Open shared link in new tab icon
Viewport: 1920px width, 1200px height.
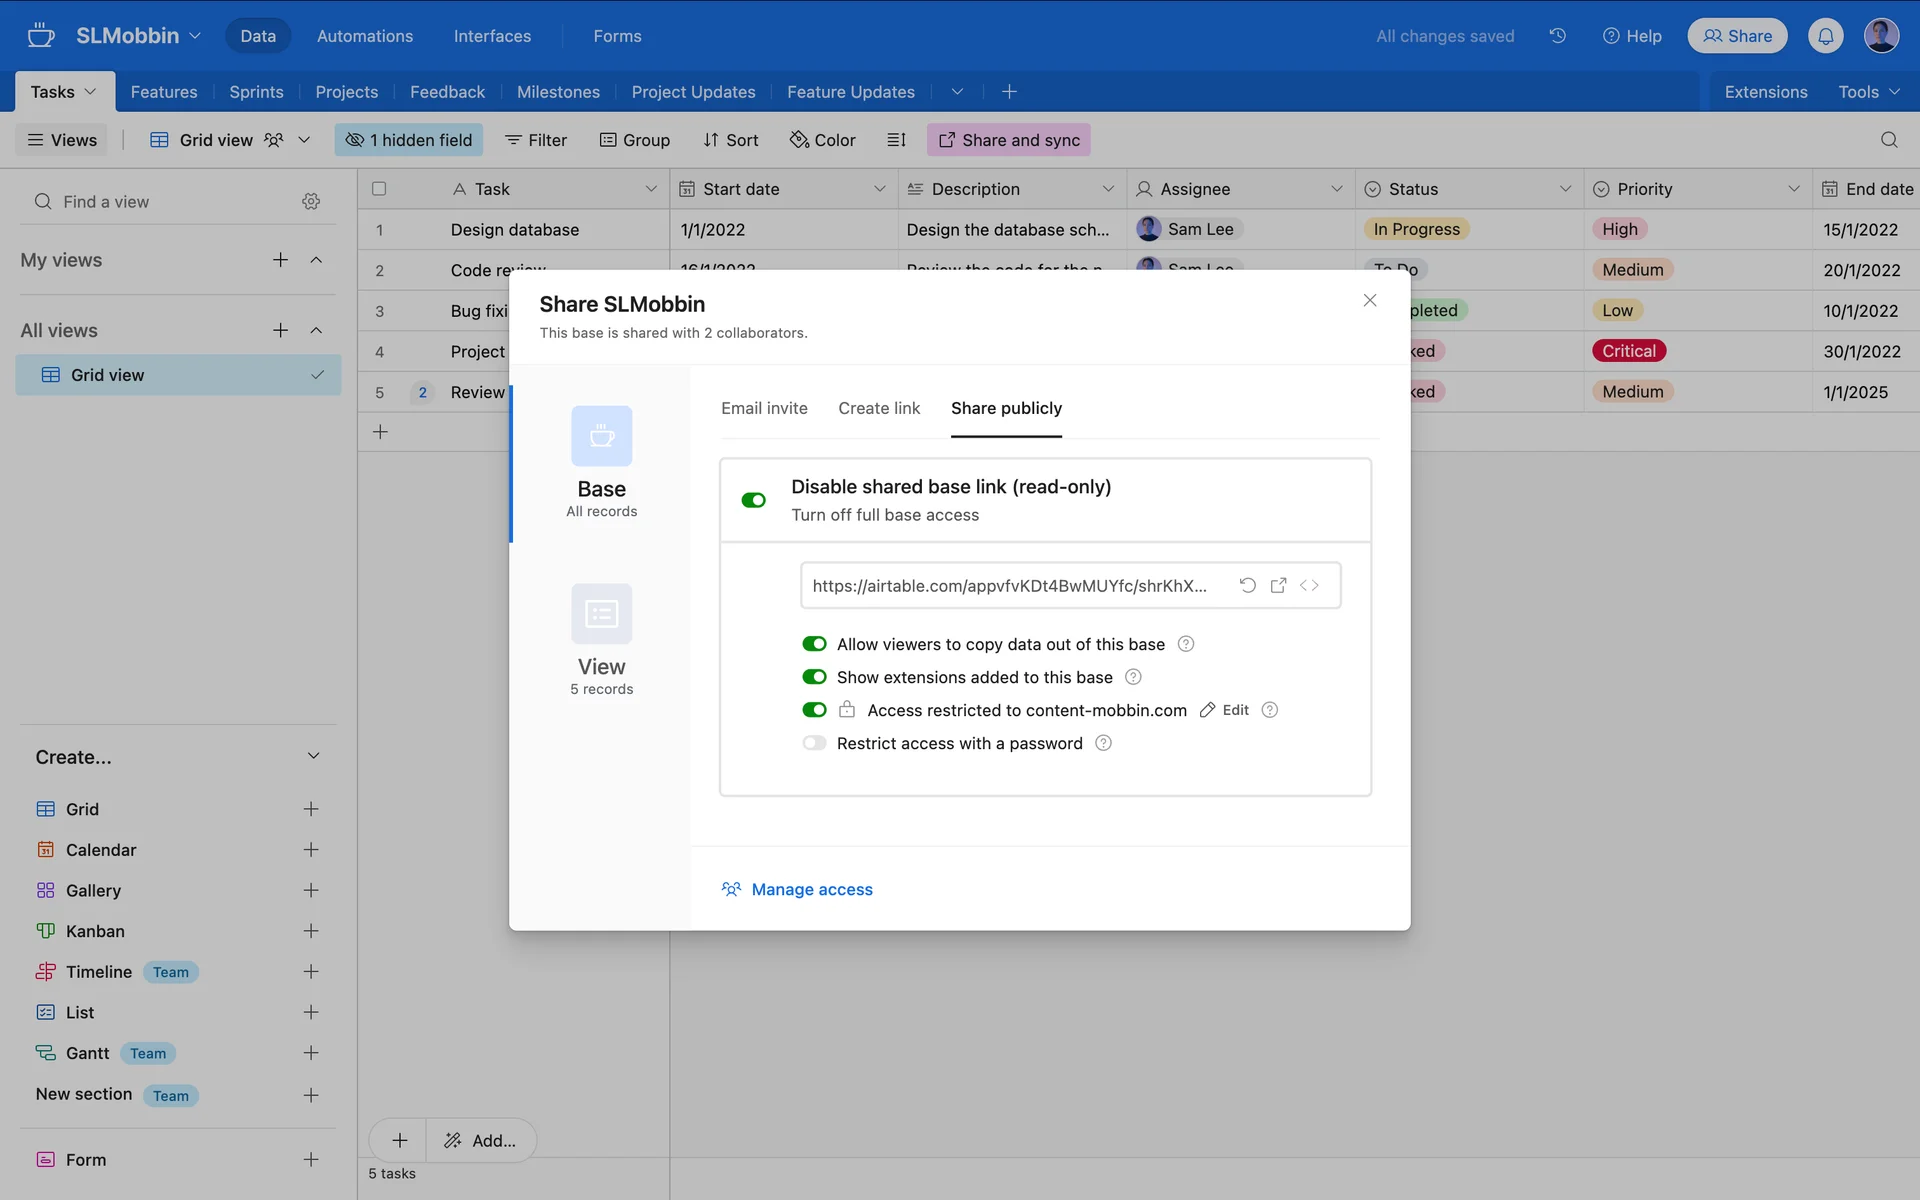pos(1278,585)
